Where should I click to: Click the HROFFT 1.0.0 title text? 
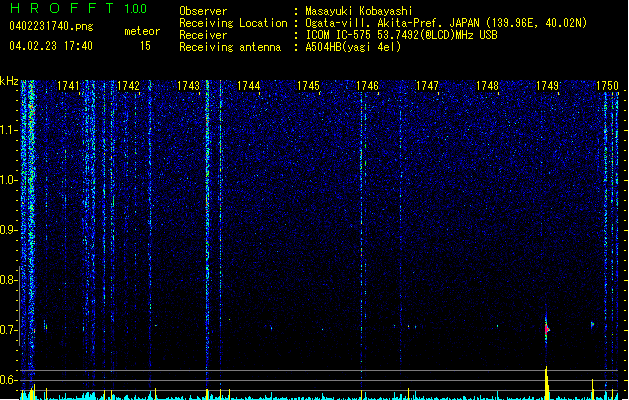pyautogui.click(x=79, y=8)
